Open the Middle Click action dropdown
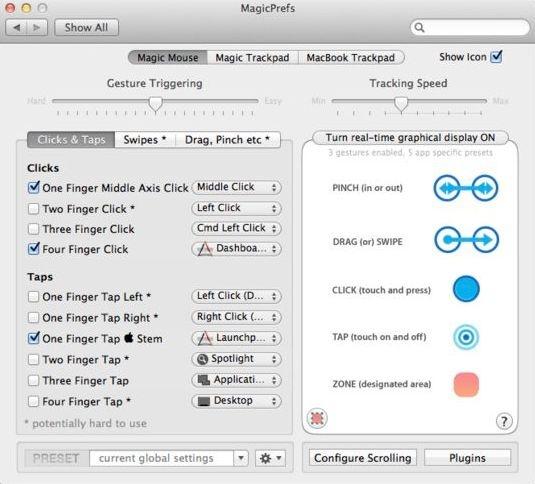Image resolution: width=535 pixels, height=484 pixels. [x=236, y=187]
